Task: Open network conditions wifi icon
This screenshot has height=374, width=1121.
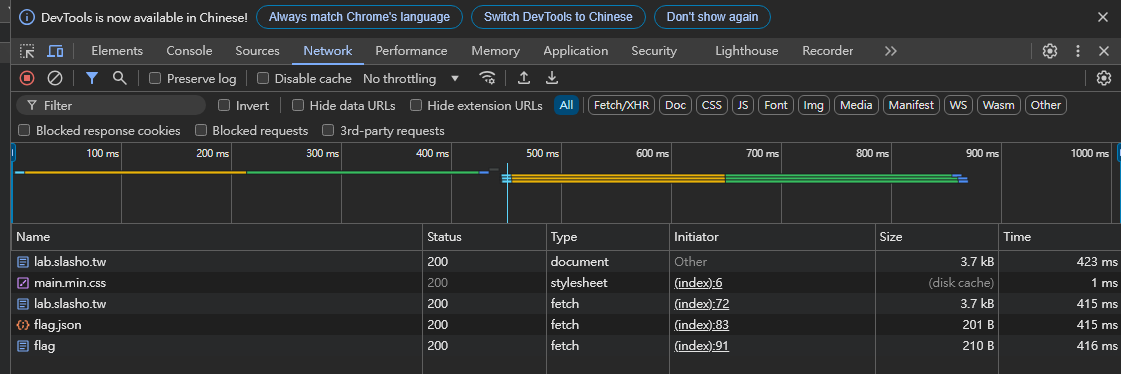Action: (x=488, y=78)
